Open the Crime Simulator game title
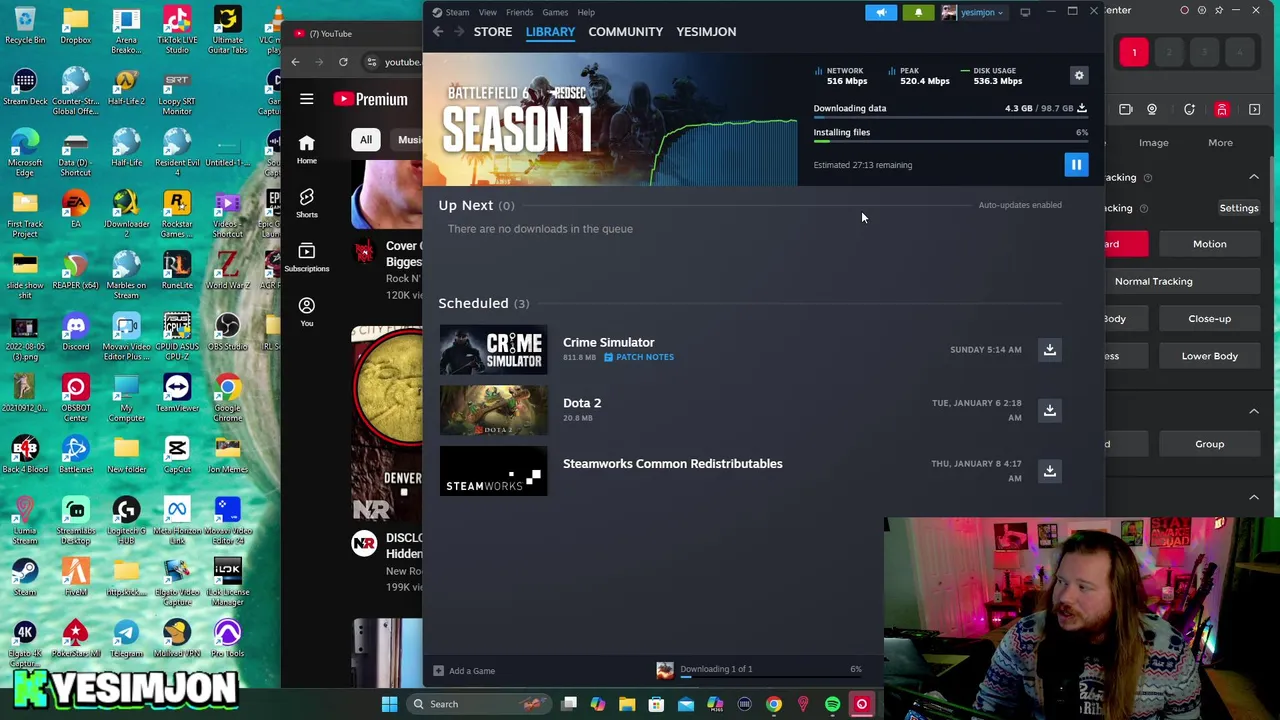The height and width of the screenshot is (720, 1280). pyautogui.click(x=608, y=342)
